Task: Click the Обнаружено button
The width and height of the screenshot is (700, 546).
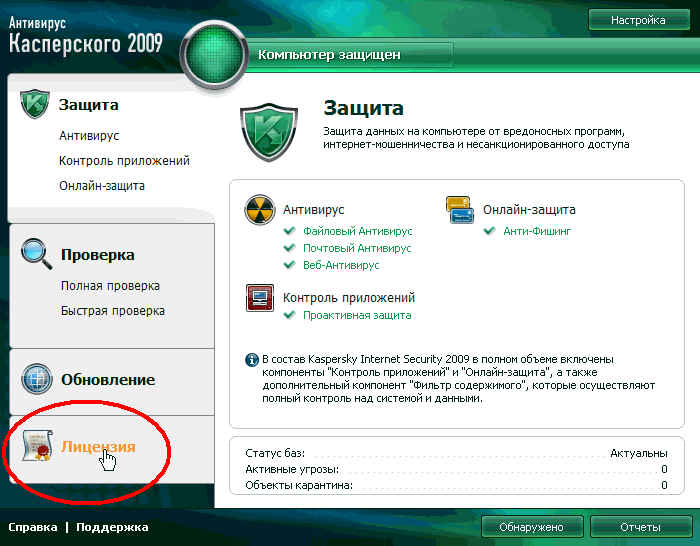Action: tap(532, 527)
